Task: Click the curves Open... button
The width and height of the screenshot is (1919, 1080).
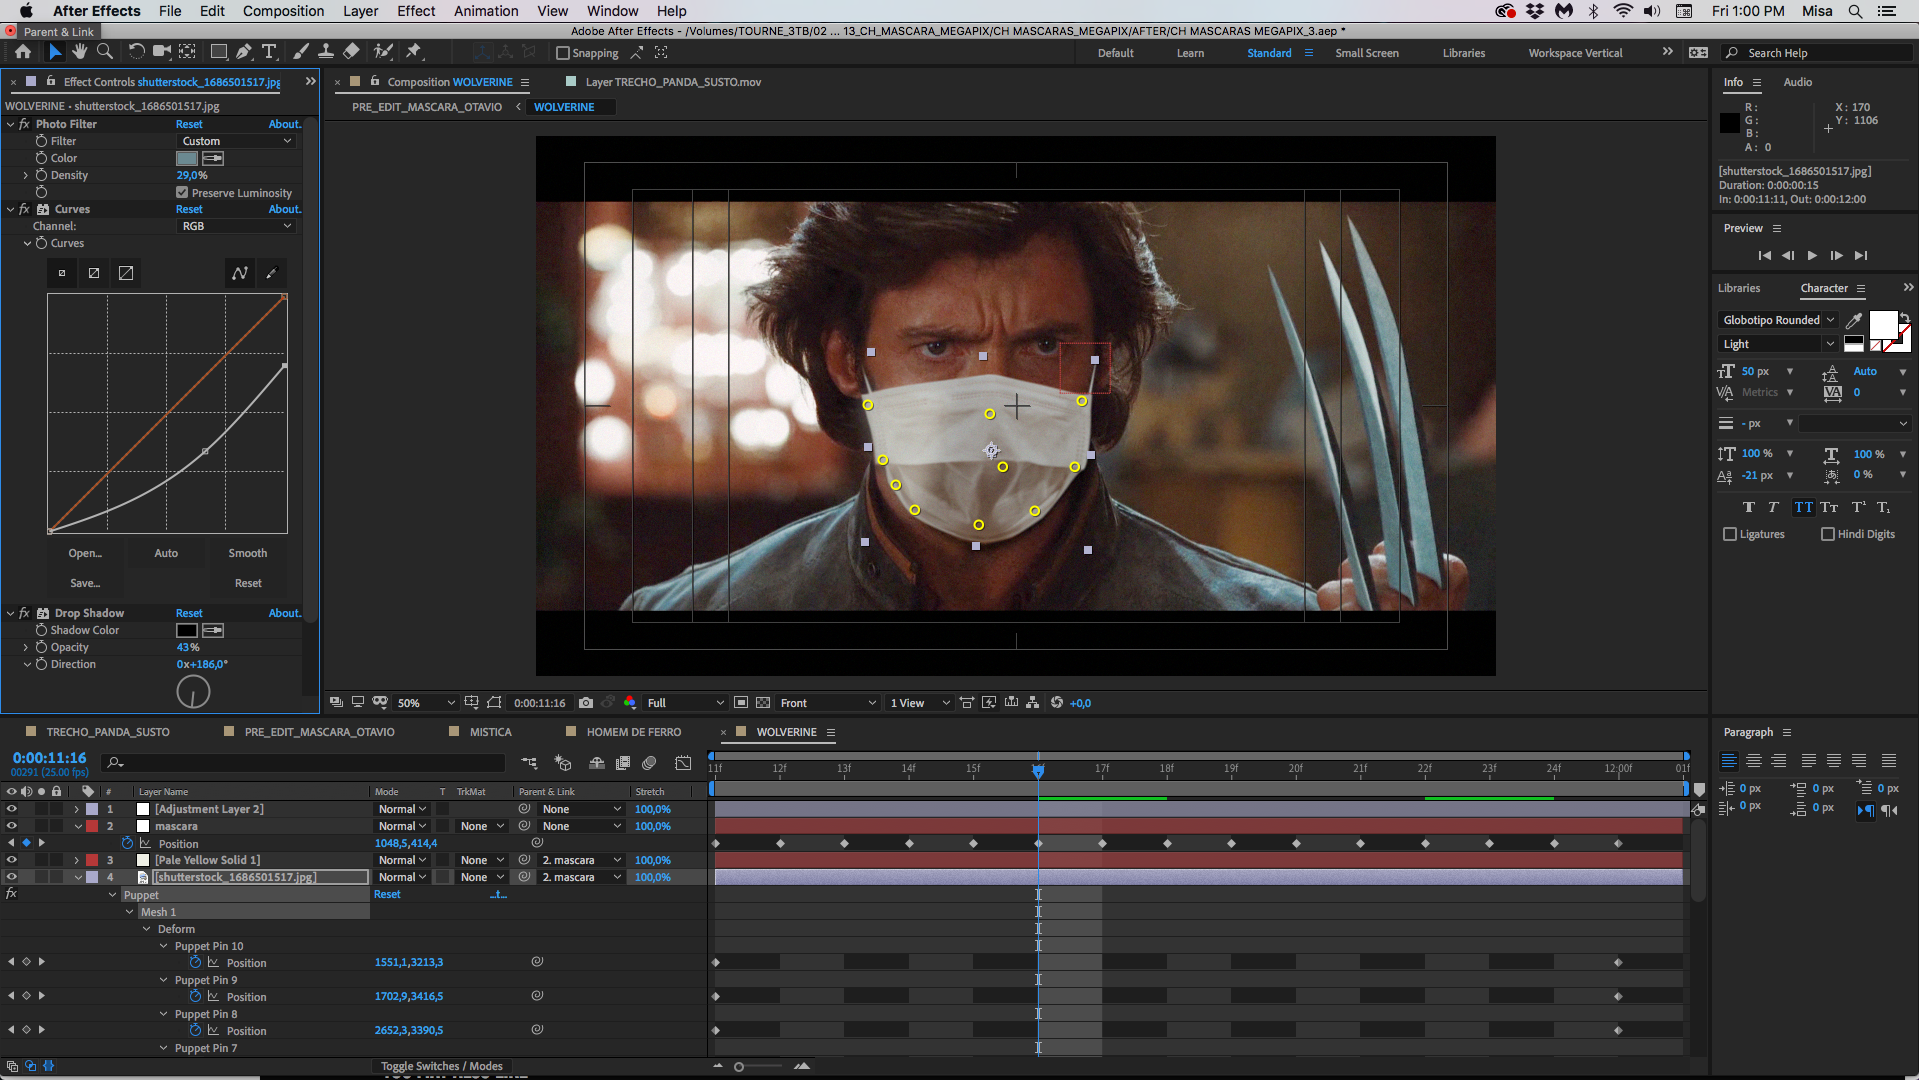Action: click(x=85, y=553)
